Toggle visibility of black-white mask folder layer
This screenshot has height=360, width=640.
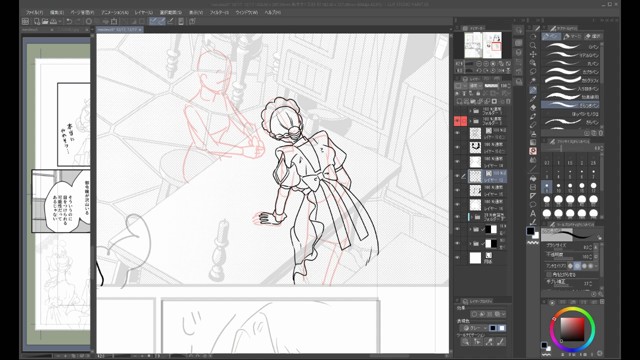click(458, 229)
